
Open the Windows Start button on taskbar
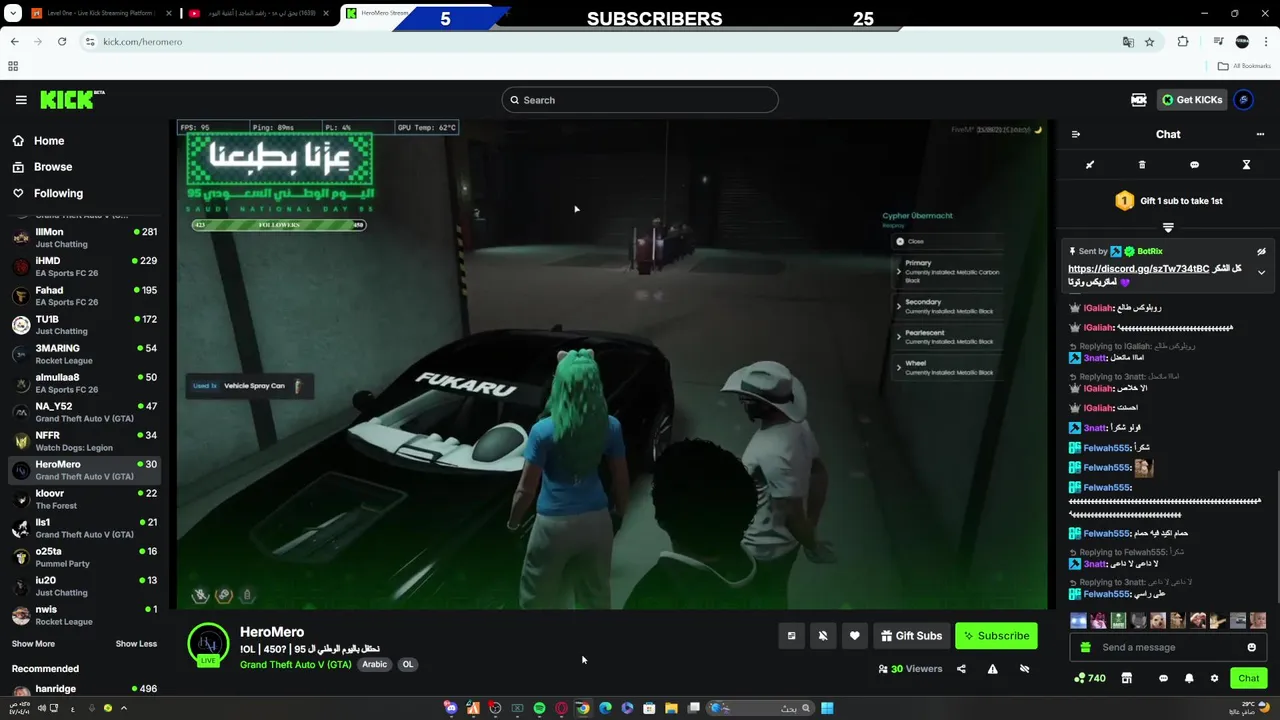point(827,708)
